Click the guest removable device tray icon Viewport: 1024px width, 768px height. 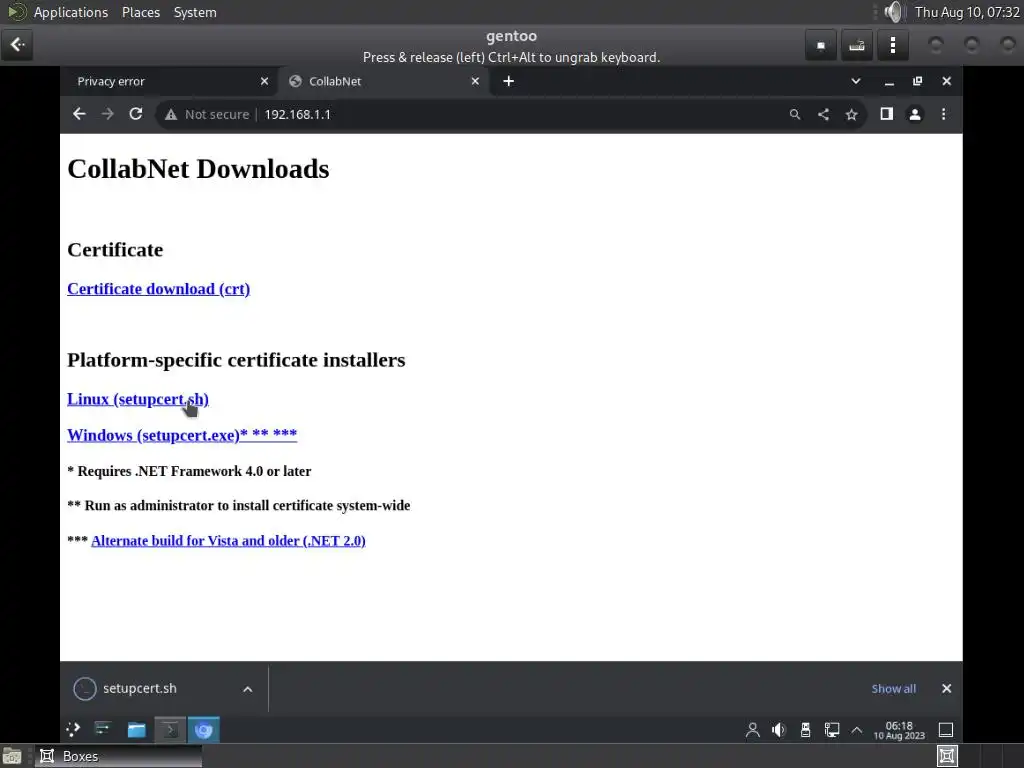point(805,729)
